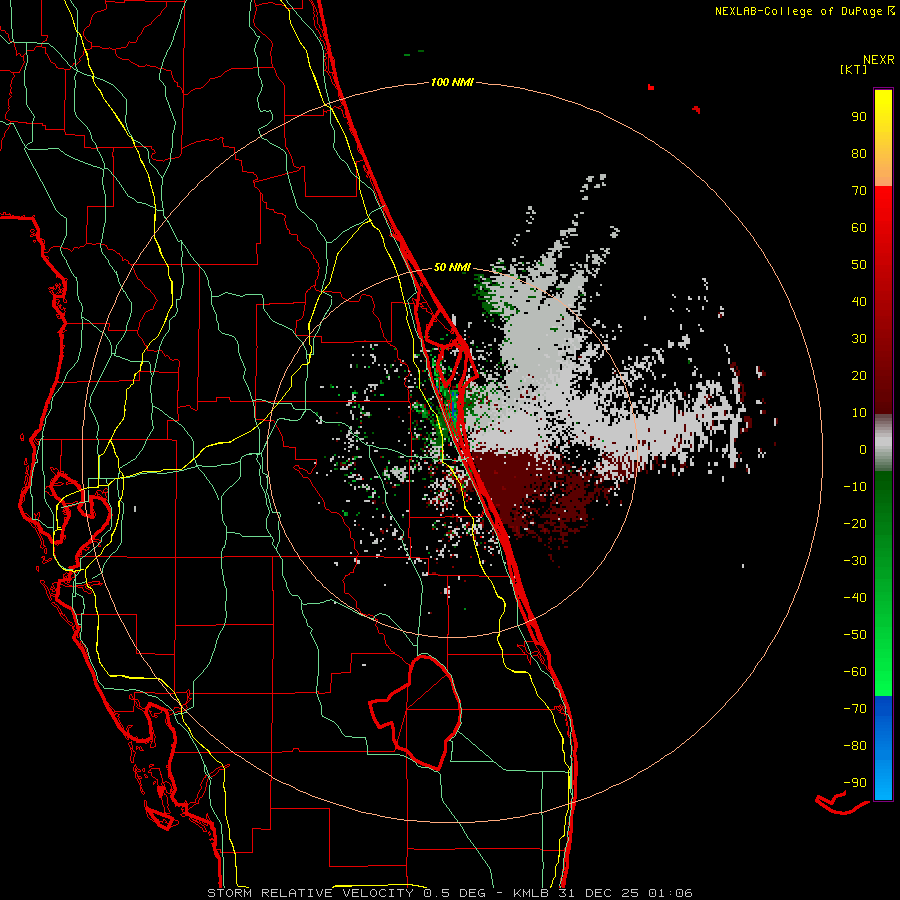Click the -40 value on velocity scale
The width and height of the screenshot is (900, 900).
[855, 598]
